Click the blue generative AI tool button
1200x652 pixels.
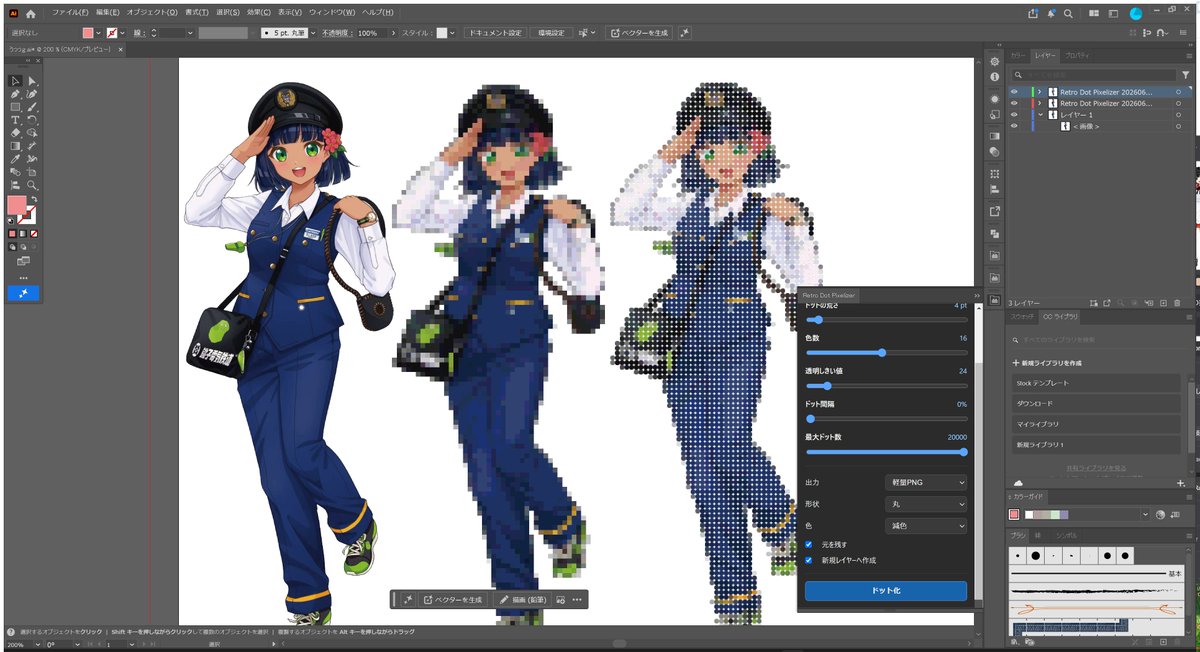[23, 293]
